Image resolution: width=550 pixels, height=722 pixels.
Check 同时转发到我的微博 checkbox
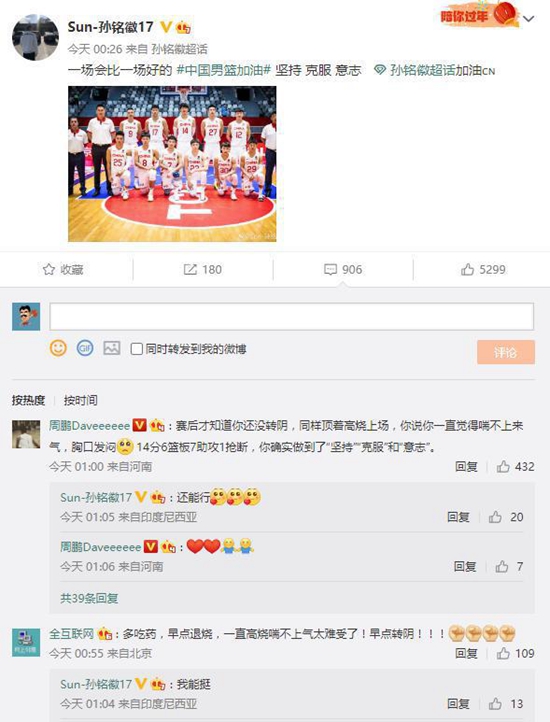click(x=136, y=349)
